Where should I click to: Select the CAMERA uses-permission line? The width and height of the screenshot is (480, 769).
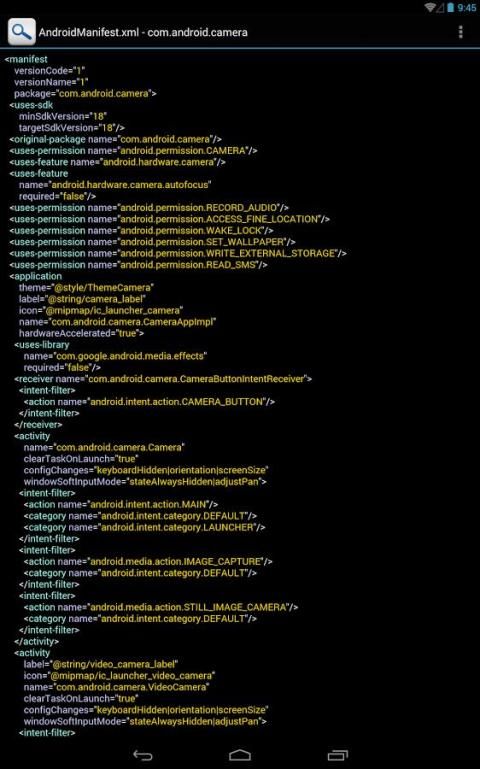click(x=133, y=151)
